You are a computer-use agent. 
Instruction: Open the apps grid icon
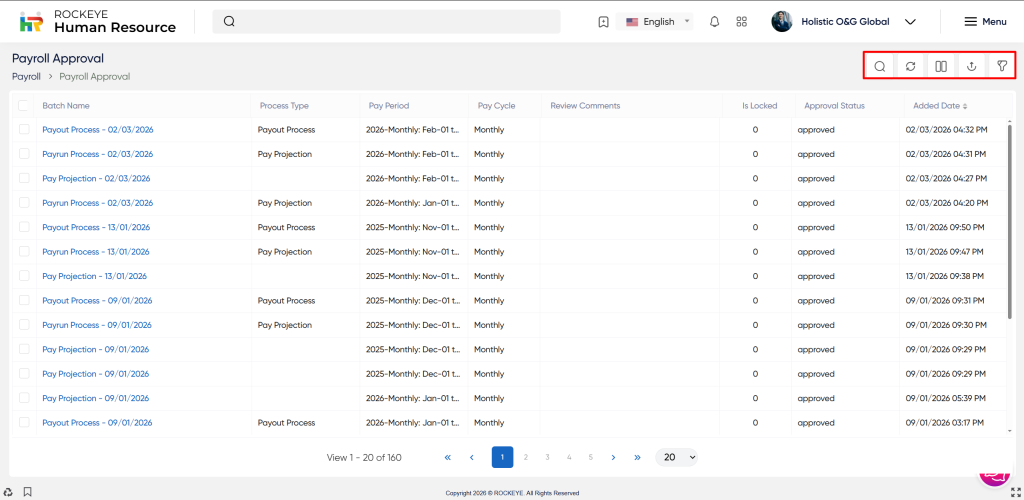pos(741,22)
